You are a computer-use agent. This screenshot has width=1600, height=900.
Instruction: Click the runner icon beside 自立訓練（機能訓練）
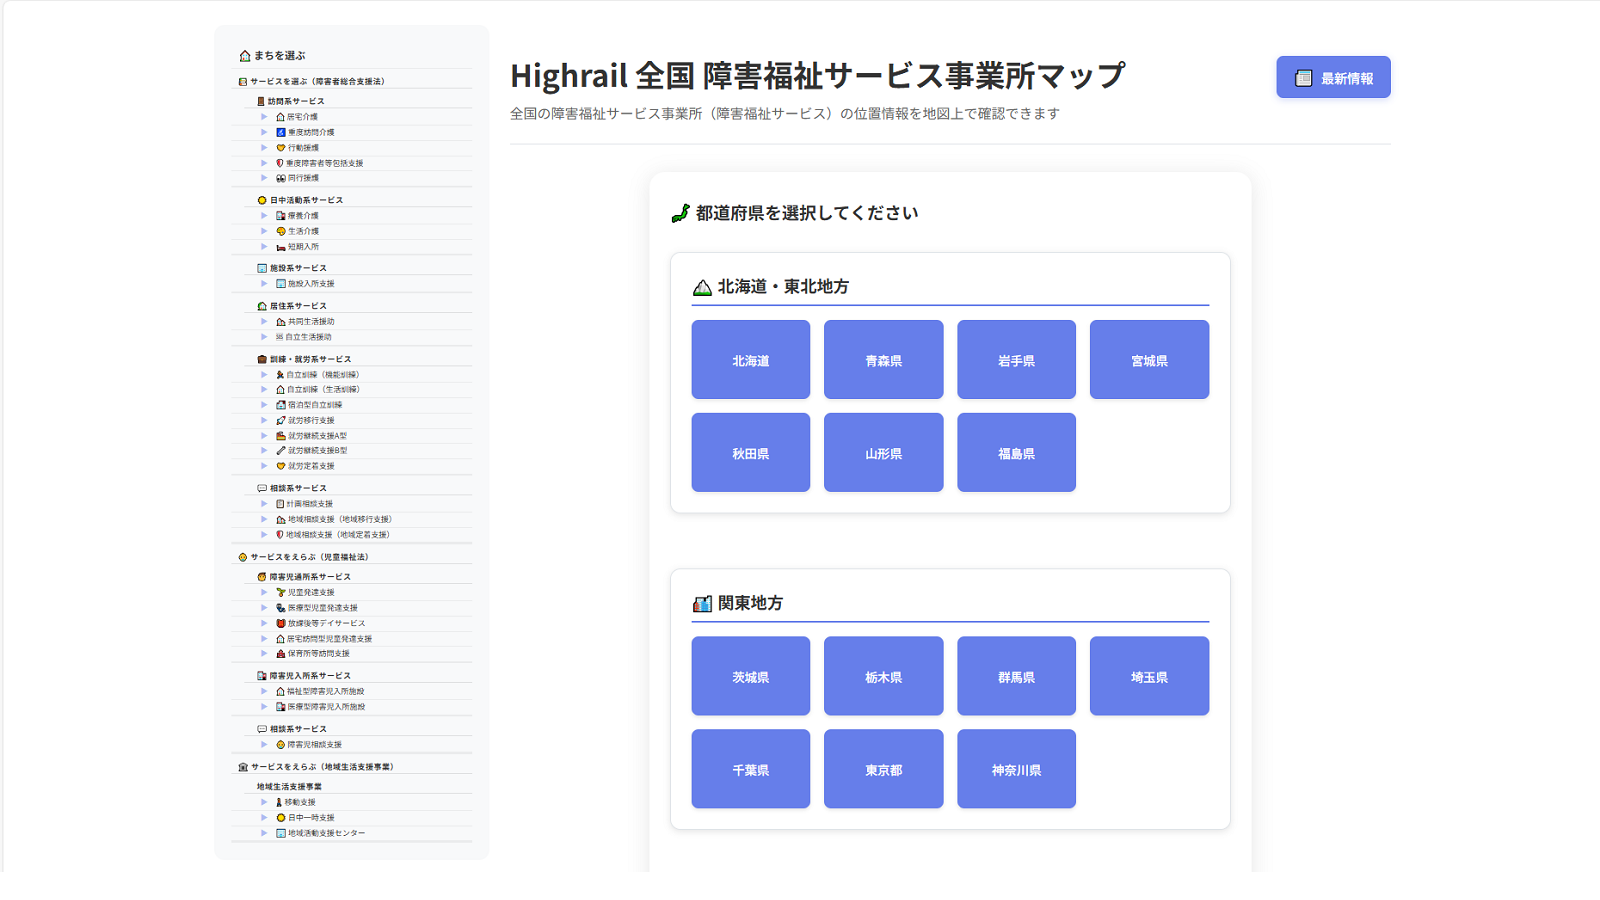[280, 375]
